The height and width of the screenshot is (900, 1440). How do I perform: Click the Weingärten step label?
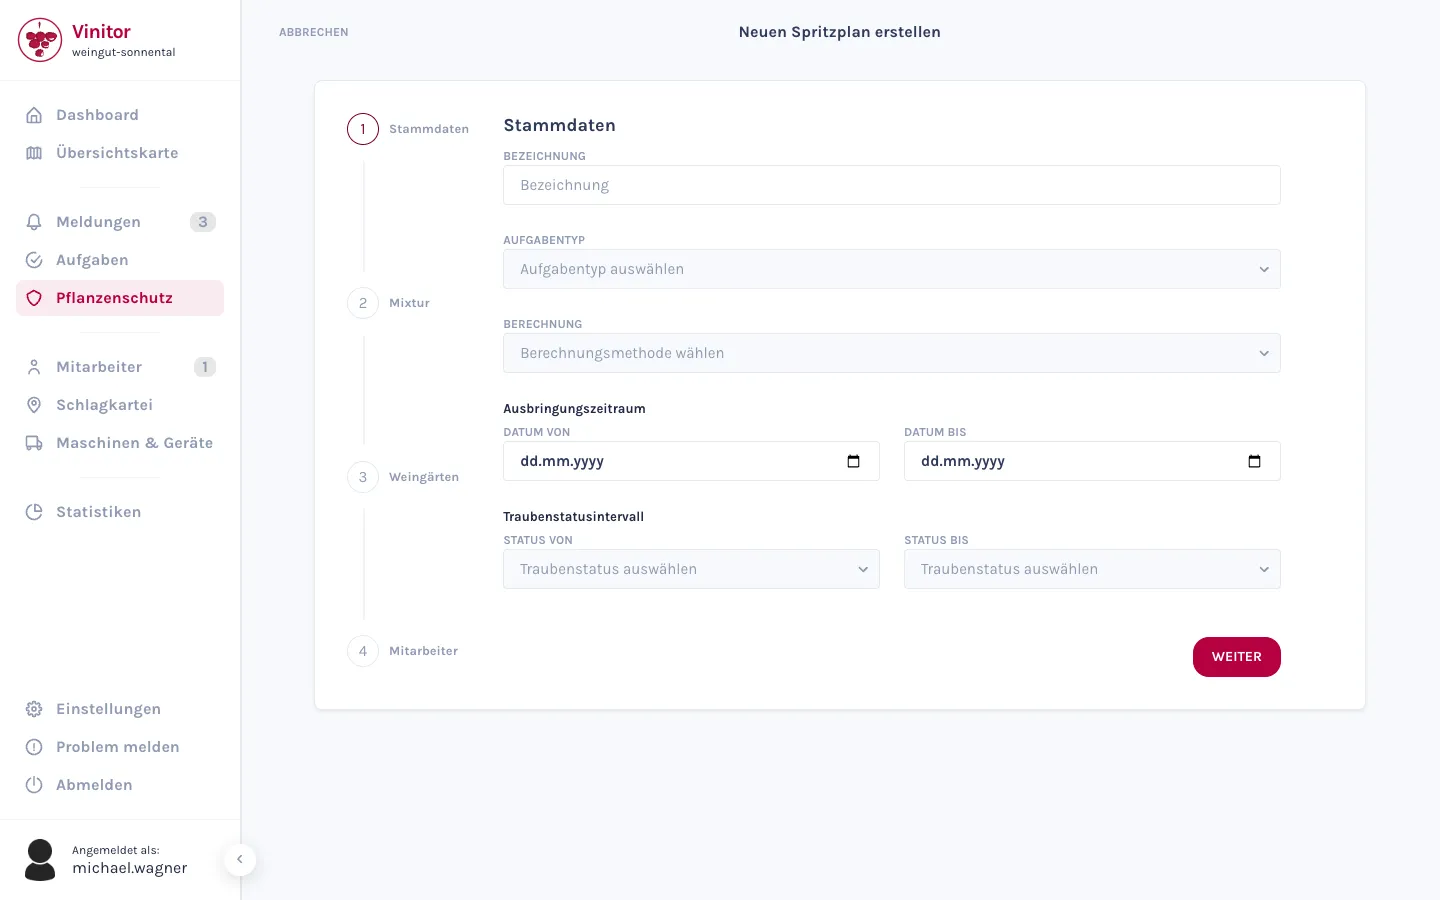click(424, 477)
